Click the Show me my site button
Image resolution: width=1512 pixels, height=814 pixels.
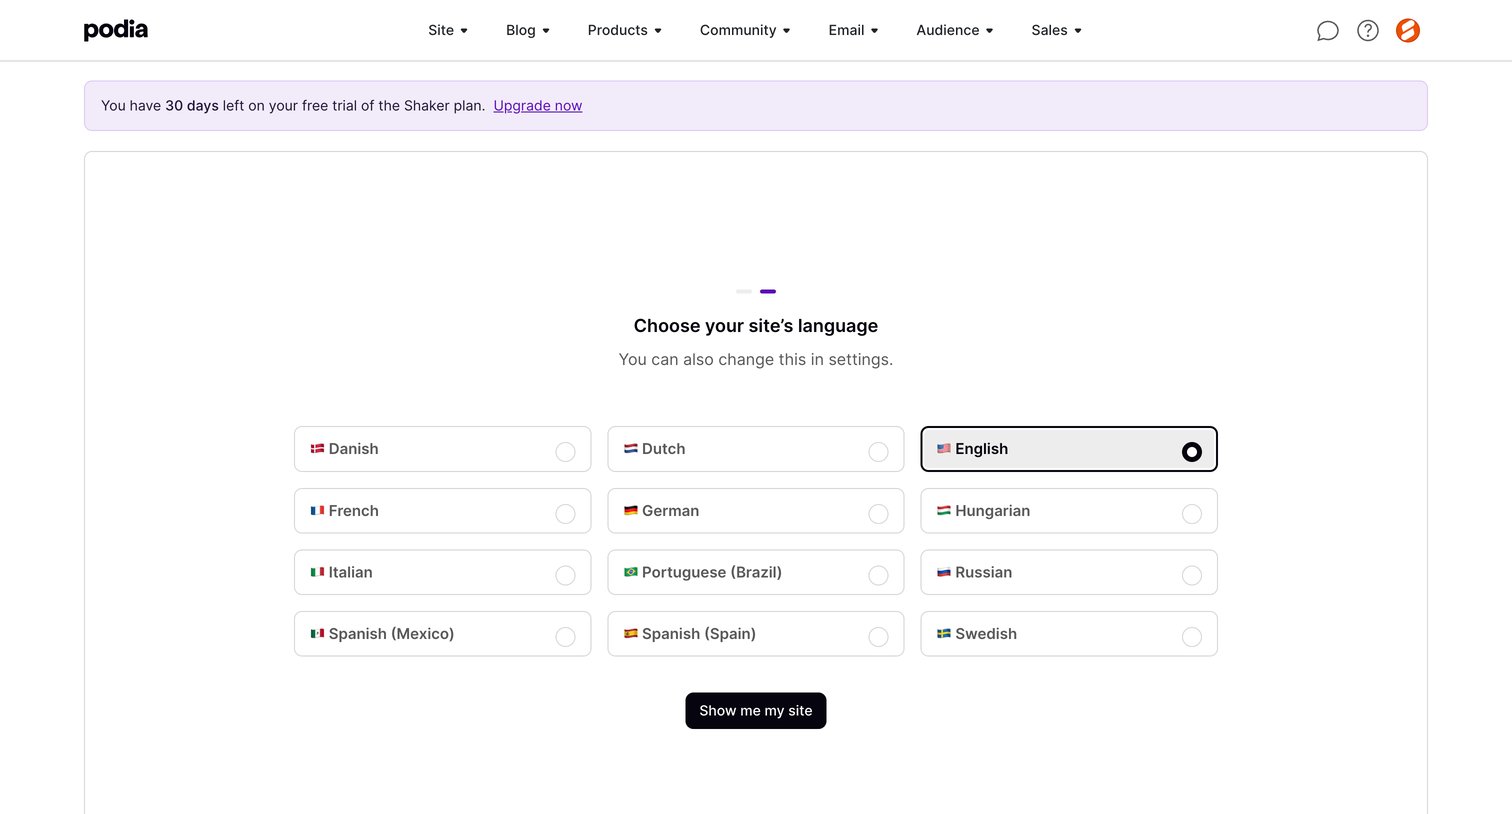(x=756, y=711)
